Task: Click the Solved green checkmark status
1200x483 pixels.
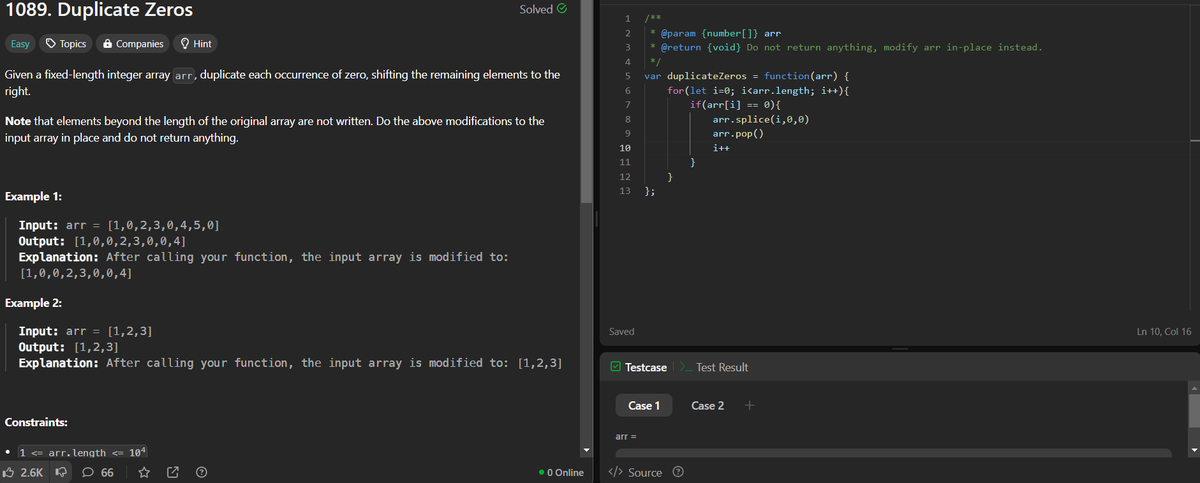Action: tap(544, 9)
